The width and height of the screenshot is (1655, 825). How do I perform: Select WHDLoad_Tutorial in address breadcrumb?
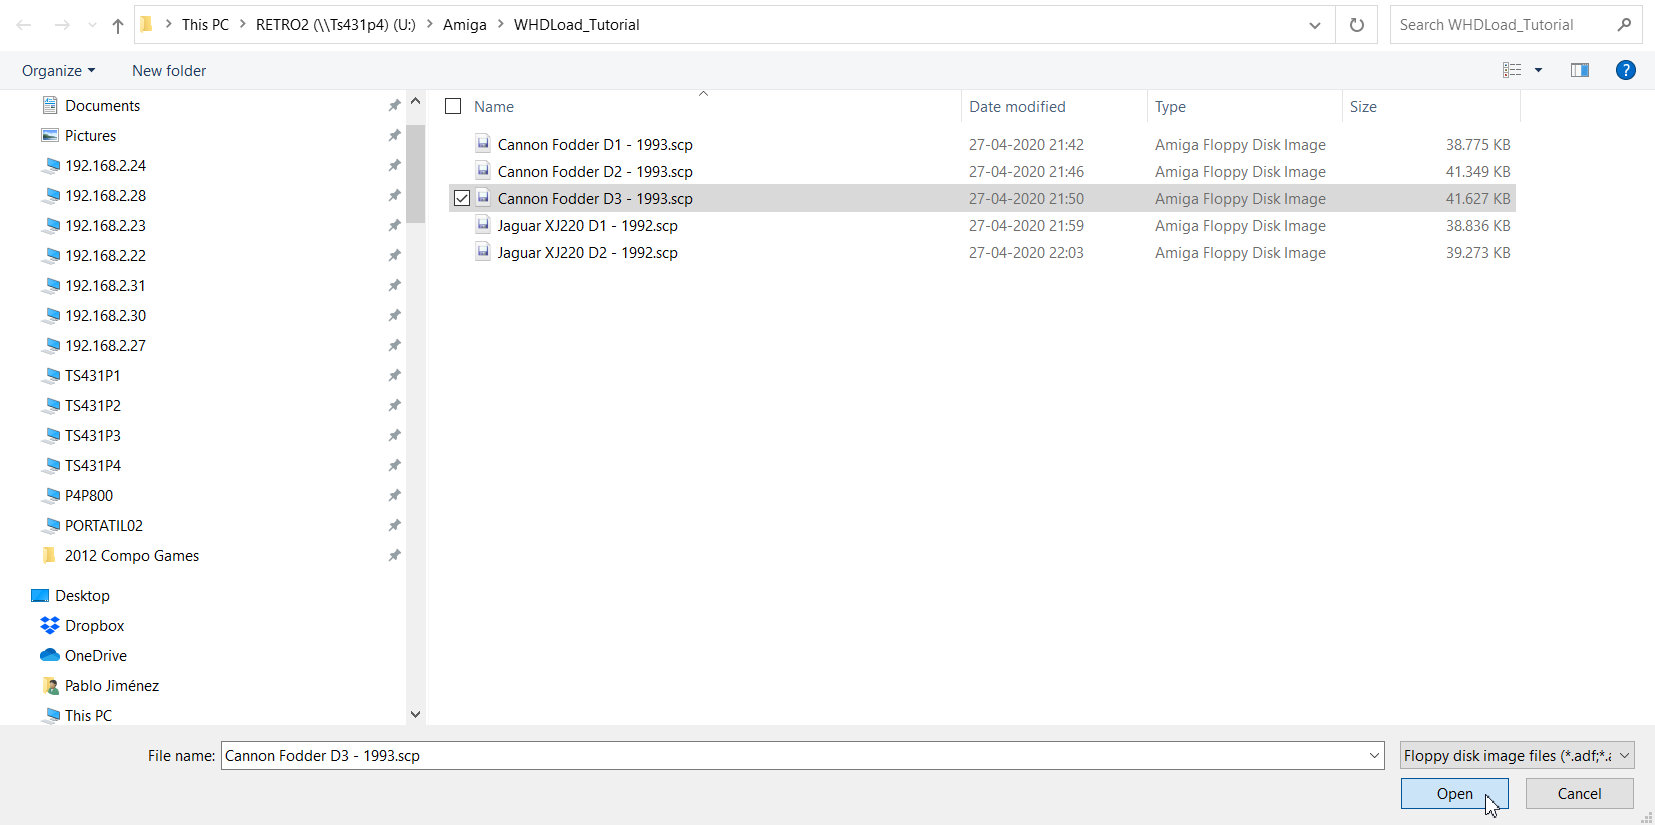coord(577,25)
